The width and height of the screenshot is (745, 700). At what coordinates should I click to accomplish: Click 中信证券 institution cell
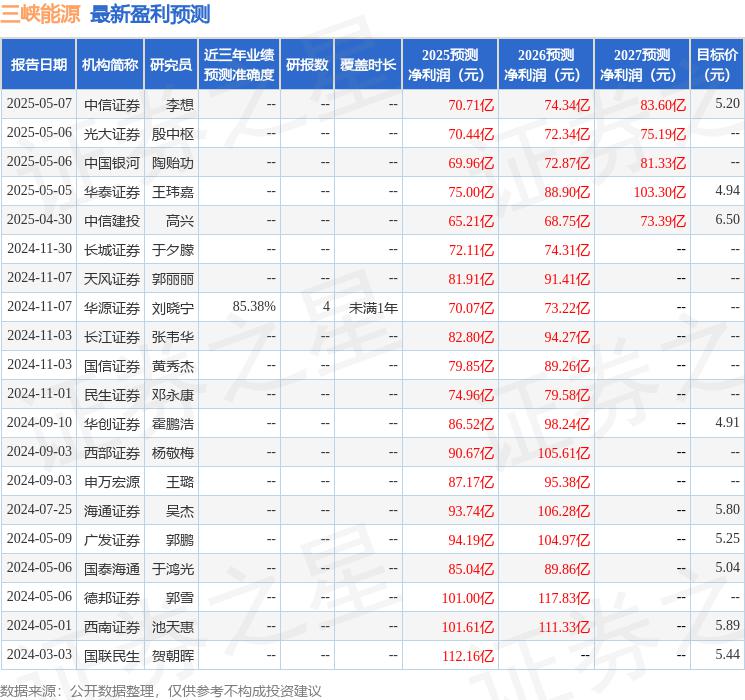[112, 105]
